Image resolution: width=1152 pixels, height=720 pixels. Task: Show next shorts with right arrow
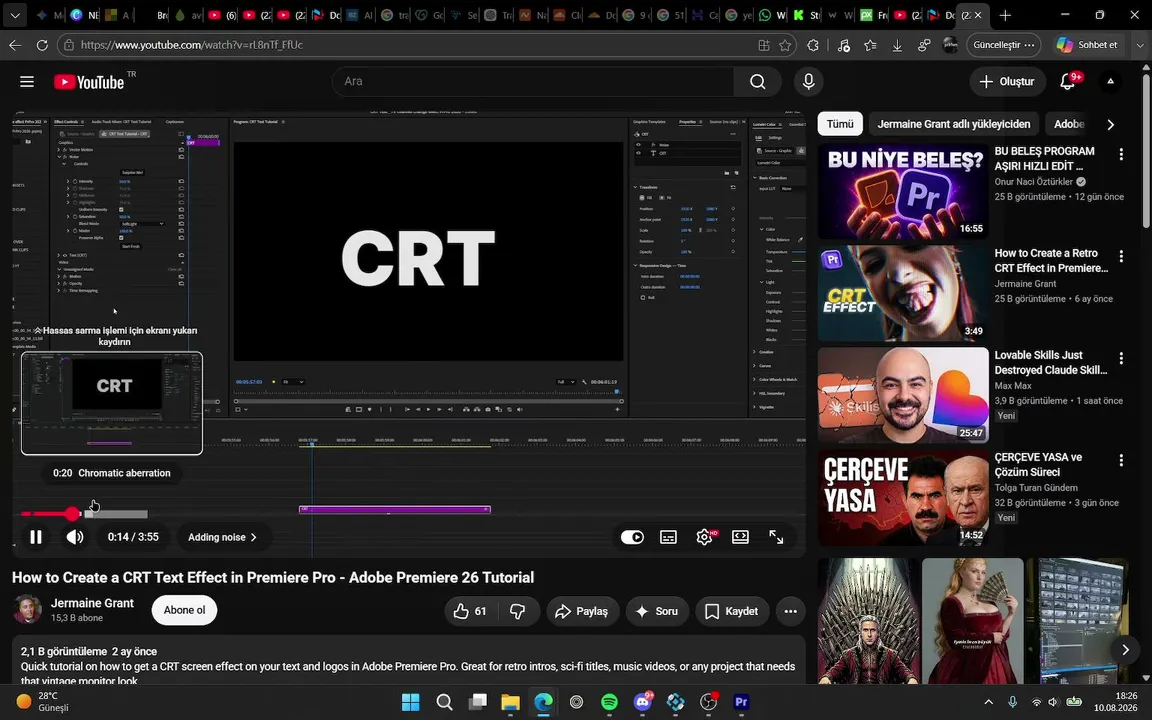[1125, 649]
